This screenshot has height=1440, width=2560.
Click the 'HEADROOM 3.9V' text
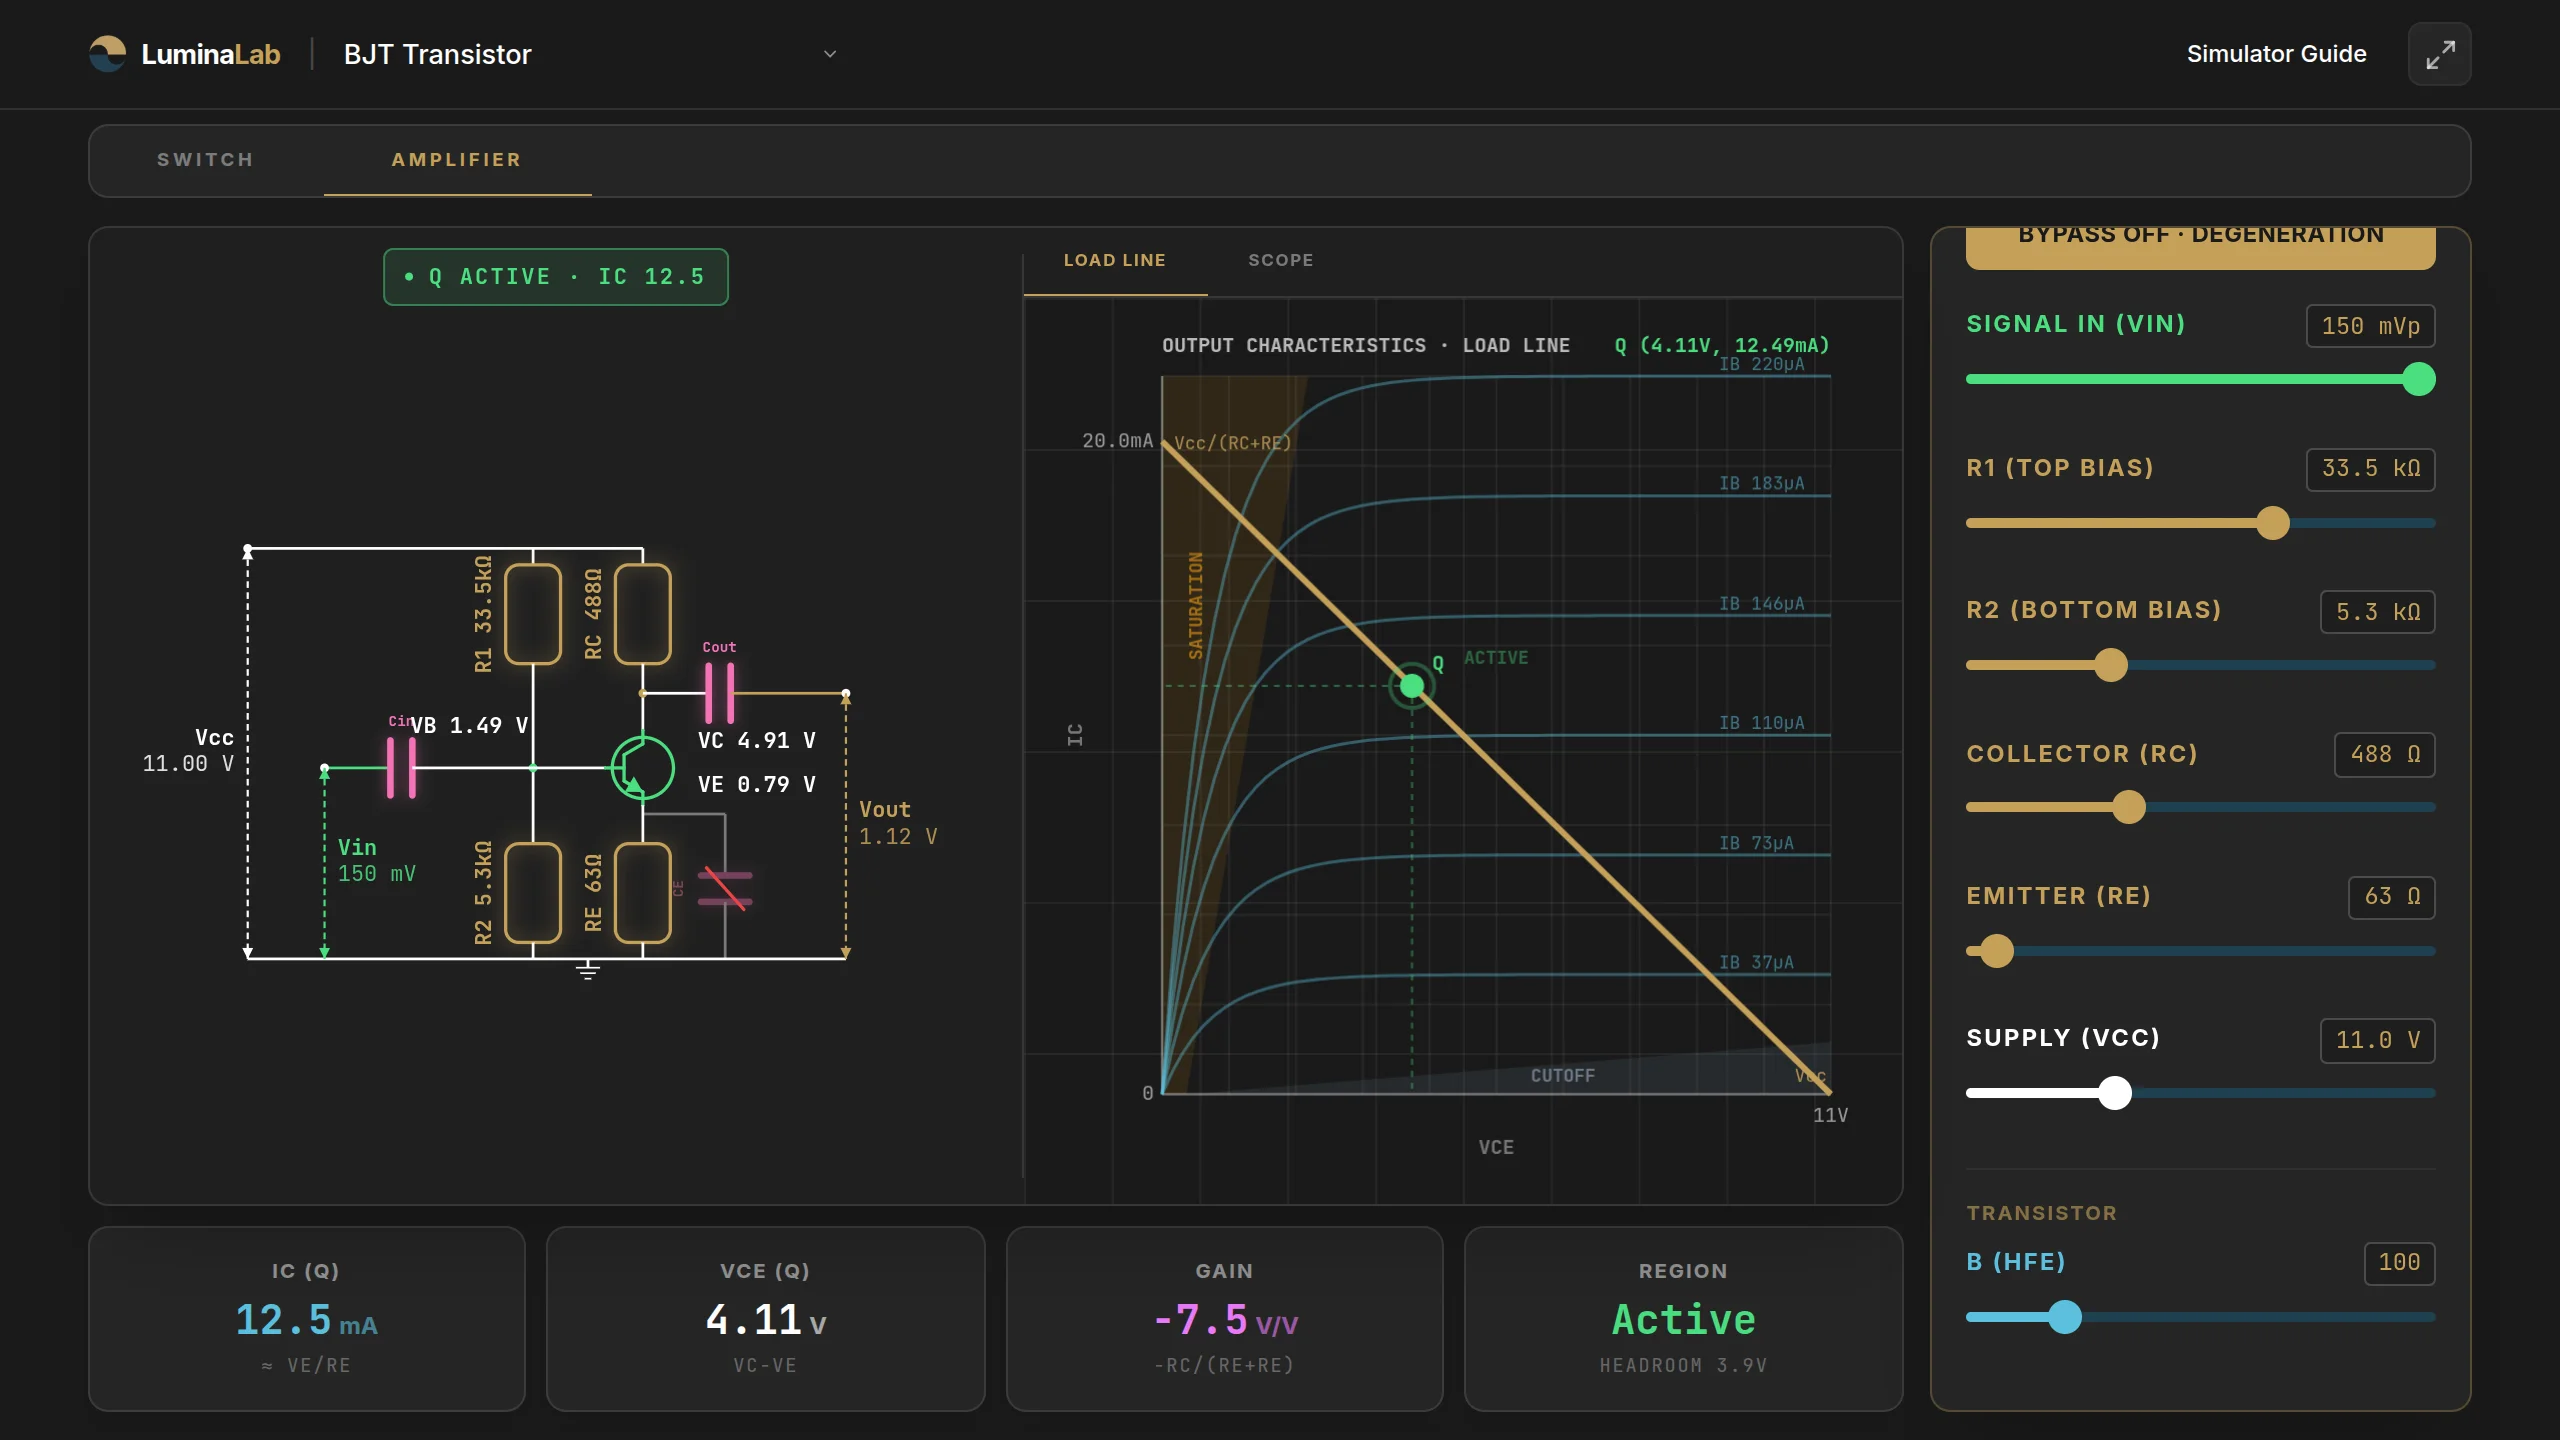(x=1683, y=1366)
